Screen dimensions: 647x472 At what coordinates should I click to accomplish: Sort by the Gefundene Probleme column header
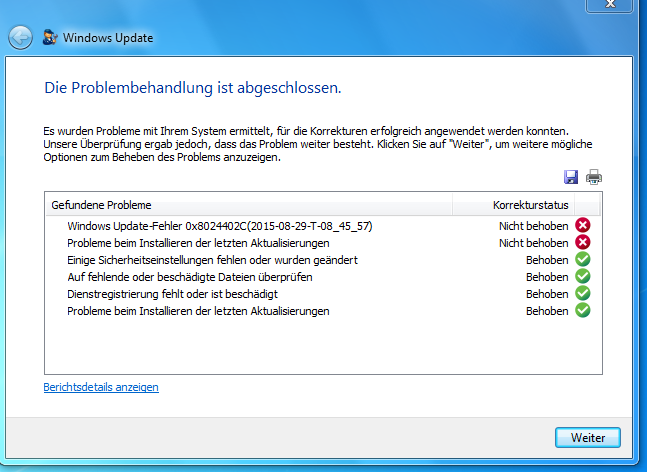(249, 205)
